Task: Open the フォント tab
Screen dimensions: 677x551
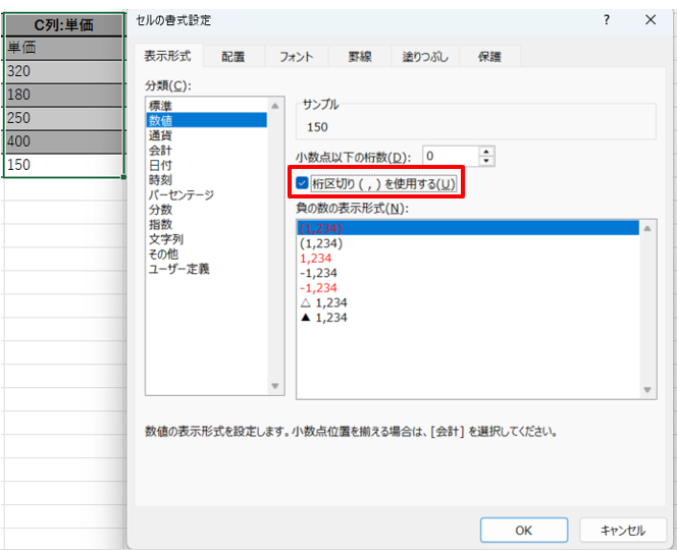Action: pyautogui.click(x=296, y=57)
